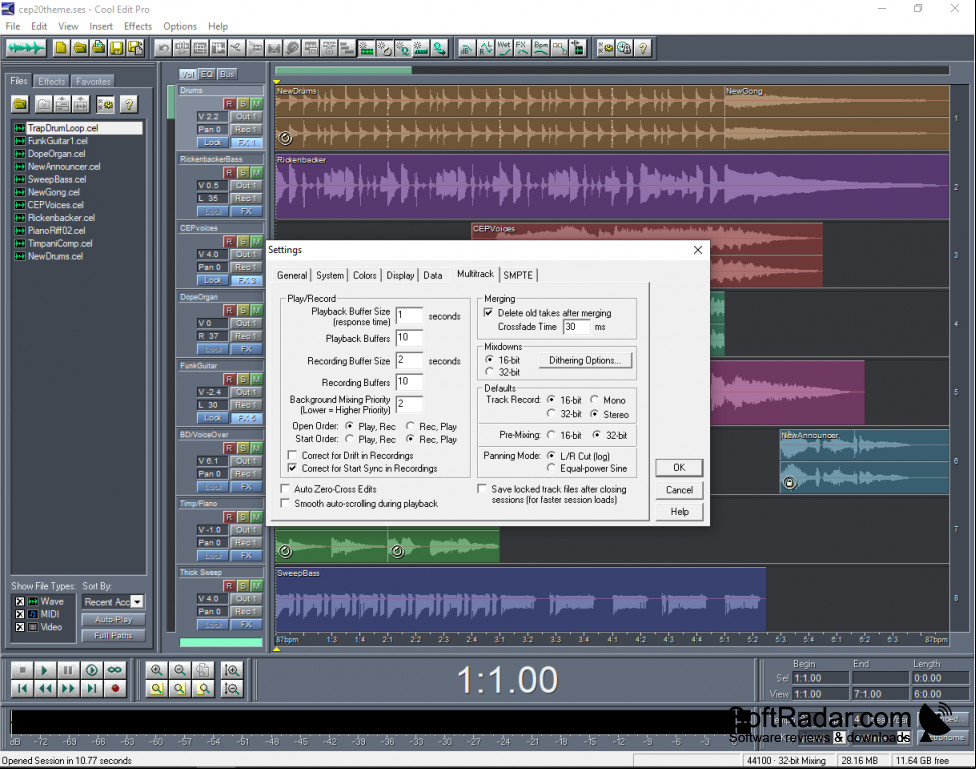Zoom out horizontally

coord(180,670)
